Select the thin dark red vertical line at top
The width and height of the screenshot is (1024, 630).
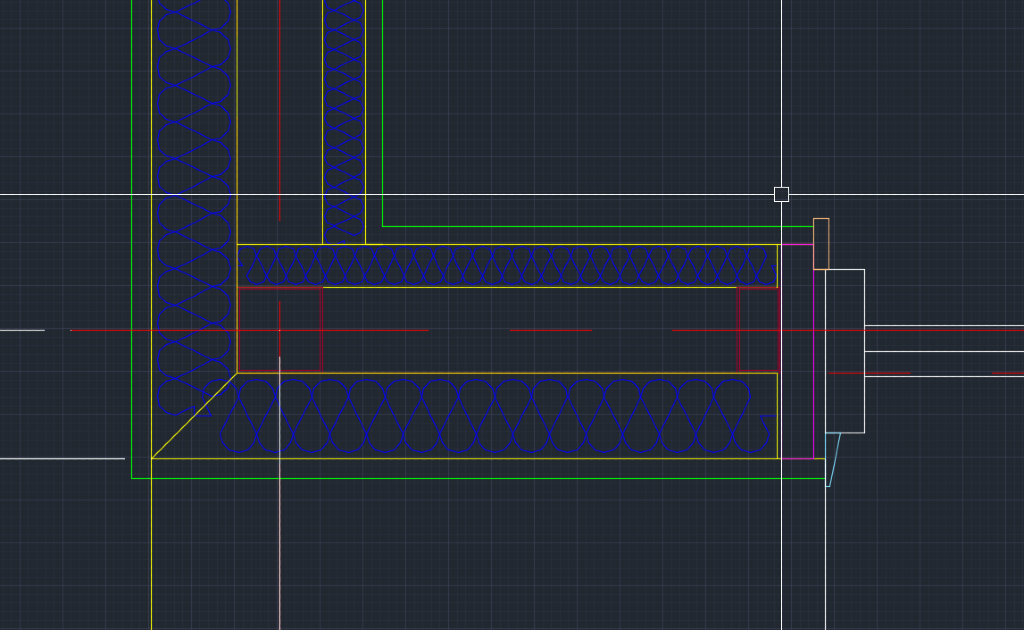pyautogui.click(x=279, y=100)
